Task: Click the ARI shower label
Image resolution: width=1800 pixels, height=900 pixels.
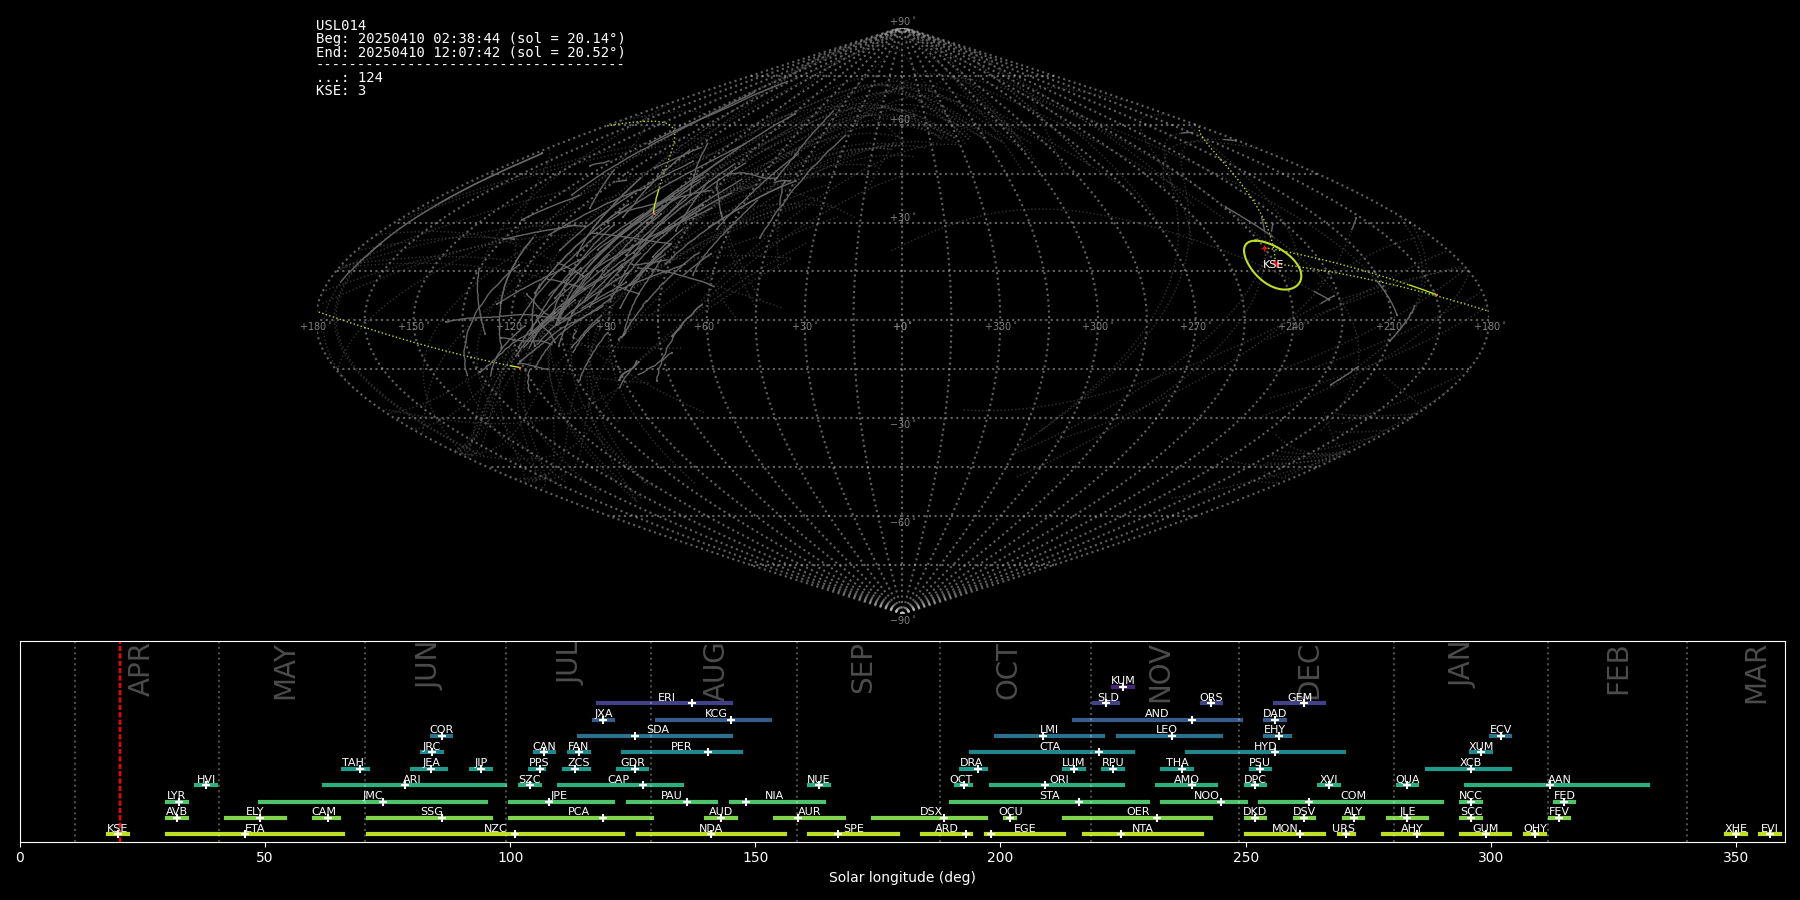Action: point(412,780)
